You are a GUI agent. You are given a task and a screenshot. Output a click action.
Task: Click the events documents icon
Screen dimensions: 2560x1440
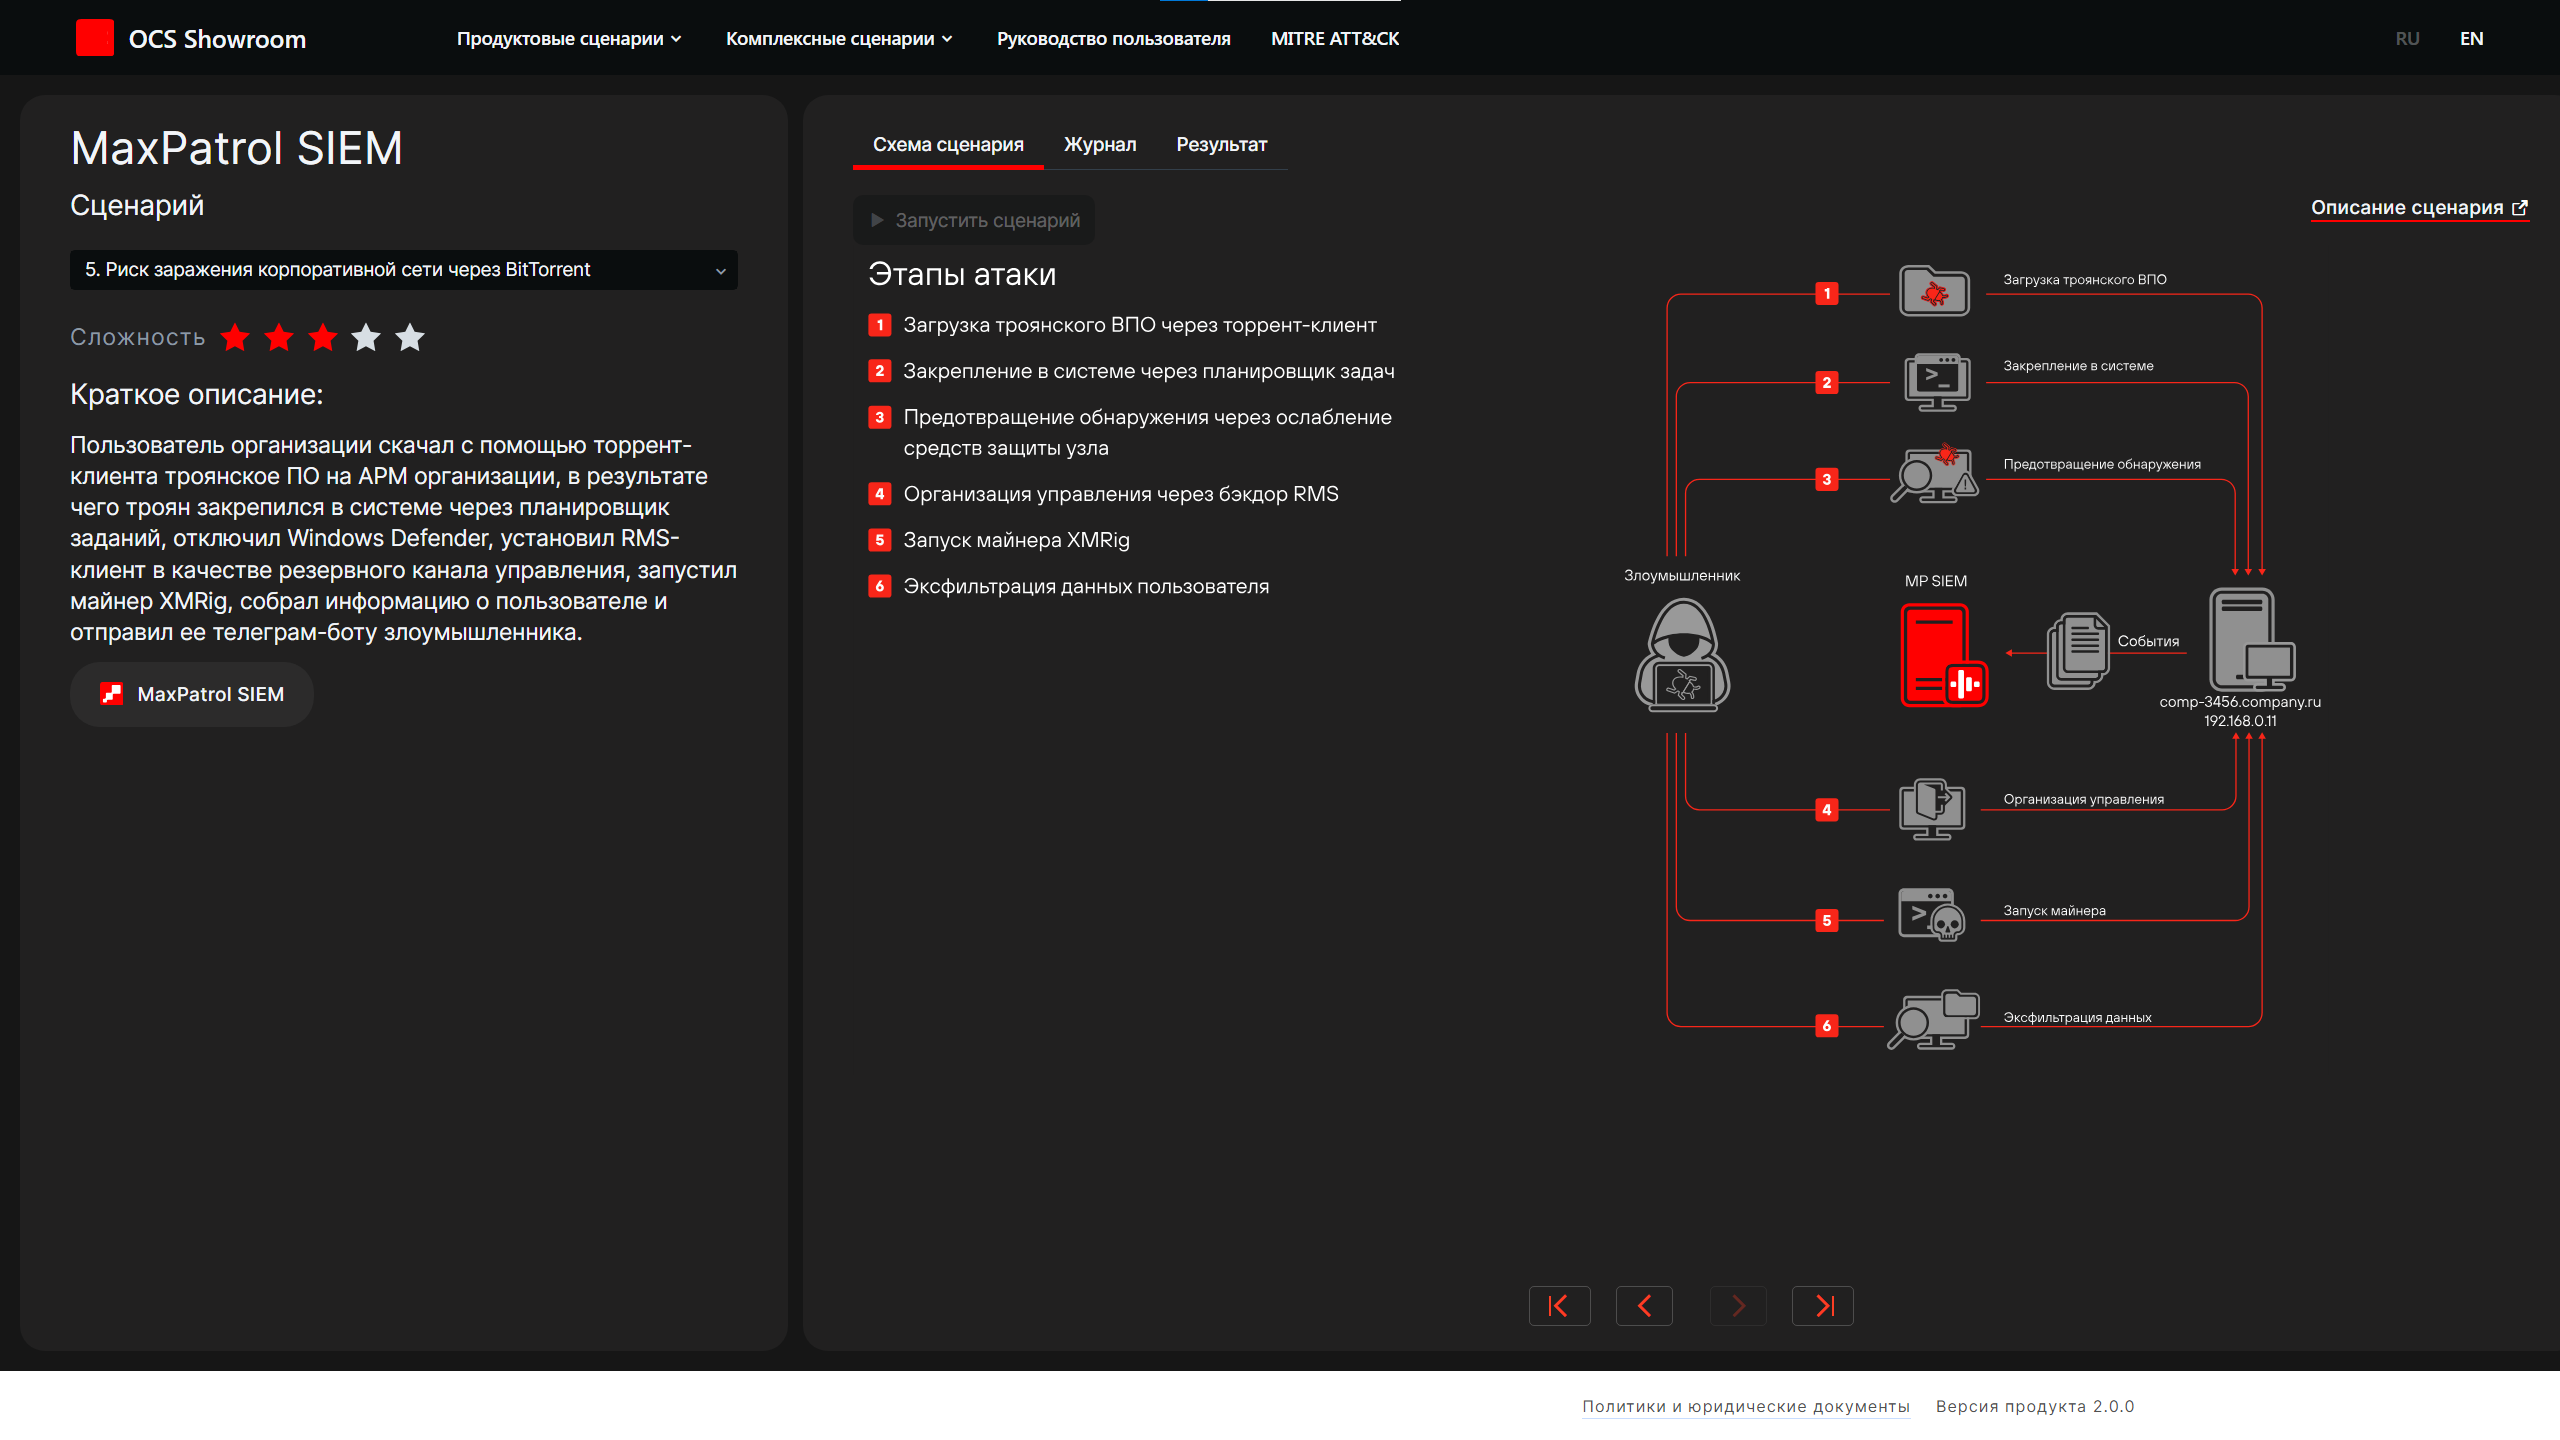pyautogui.click(x=2078, y=651)
